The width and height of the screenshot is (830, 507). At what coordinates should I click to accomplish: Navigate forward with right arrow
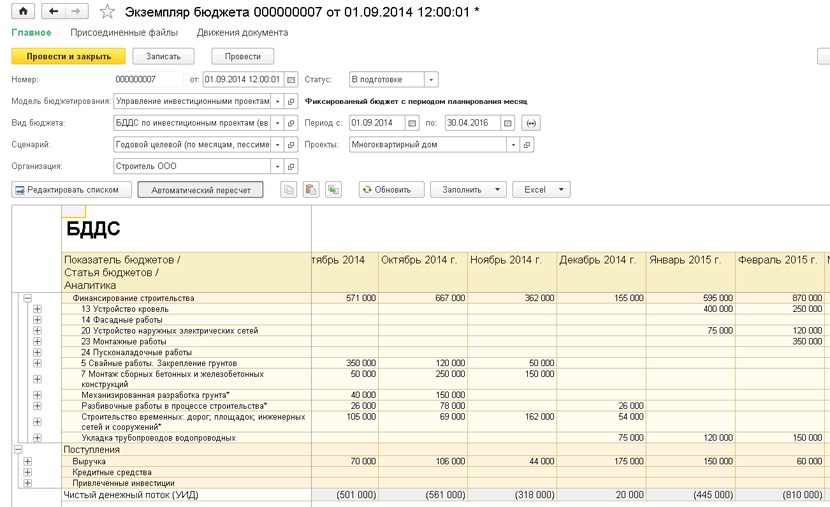click(76, 11)
